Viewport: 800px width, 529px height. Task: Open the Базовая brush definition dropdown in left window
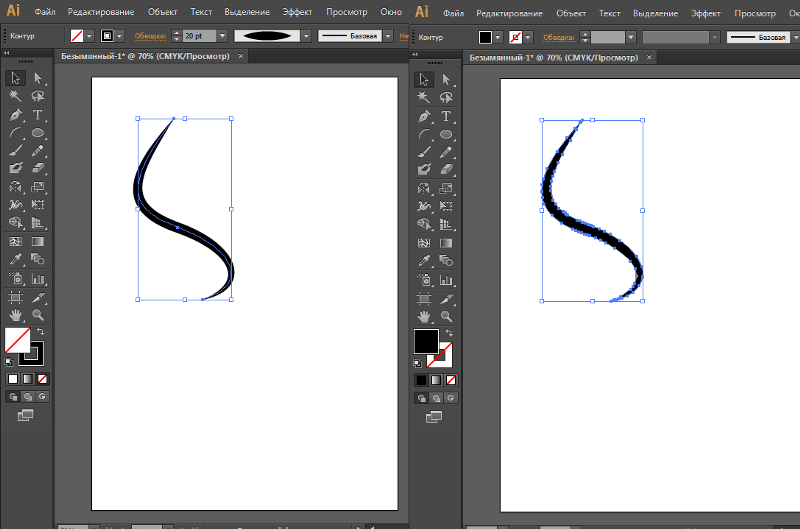388,36
